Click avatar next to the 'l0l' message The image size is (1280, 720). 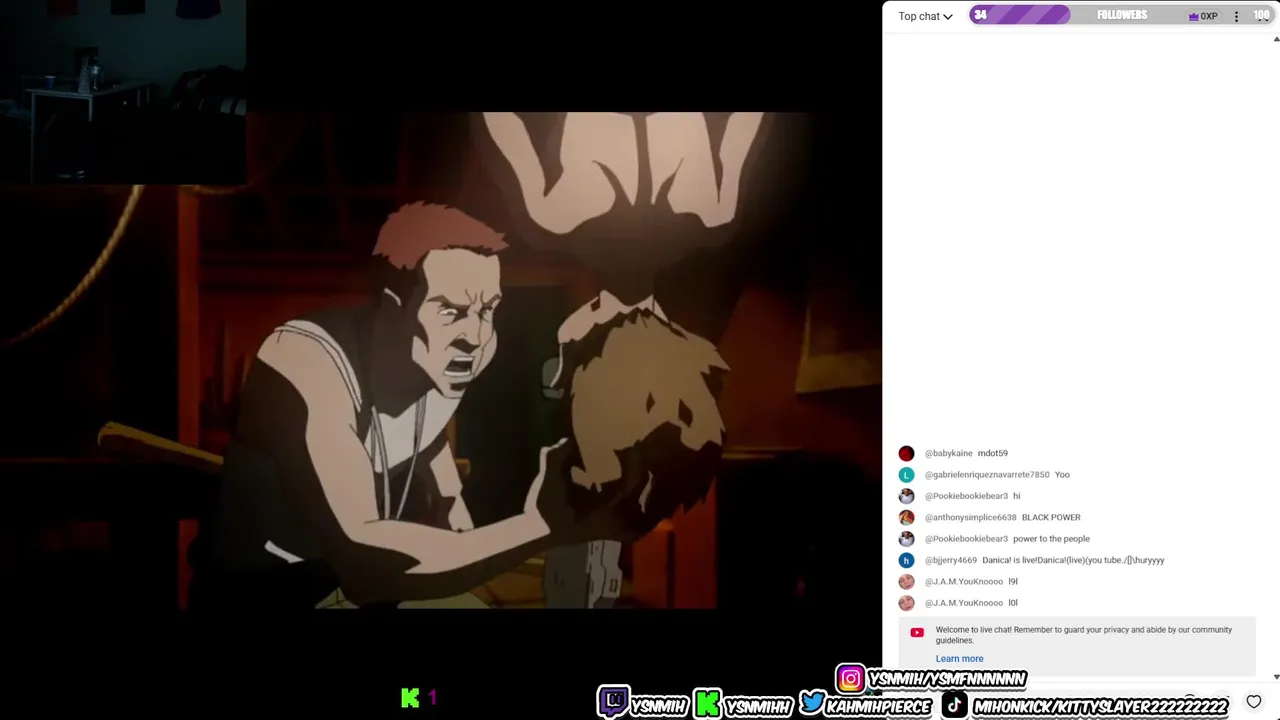(906, 603)
